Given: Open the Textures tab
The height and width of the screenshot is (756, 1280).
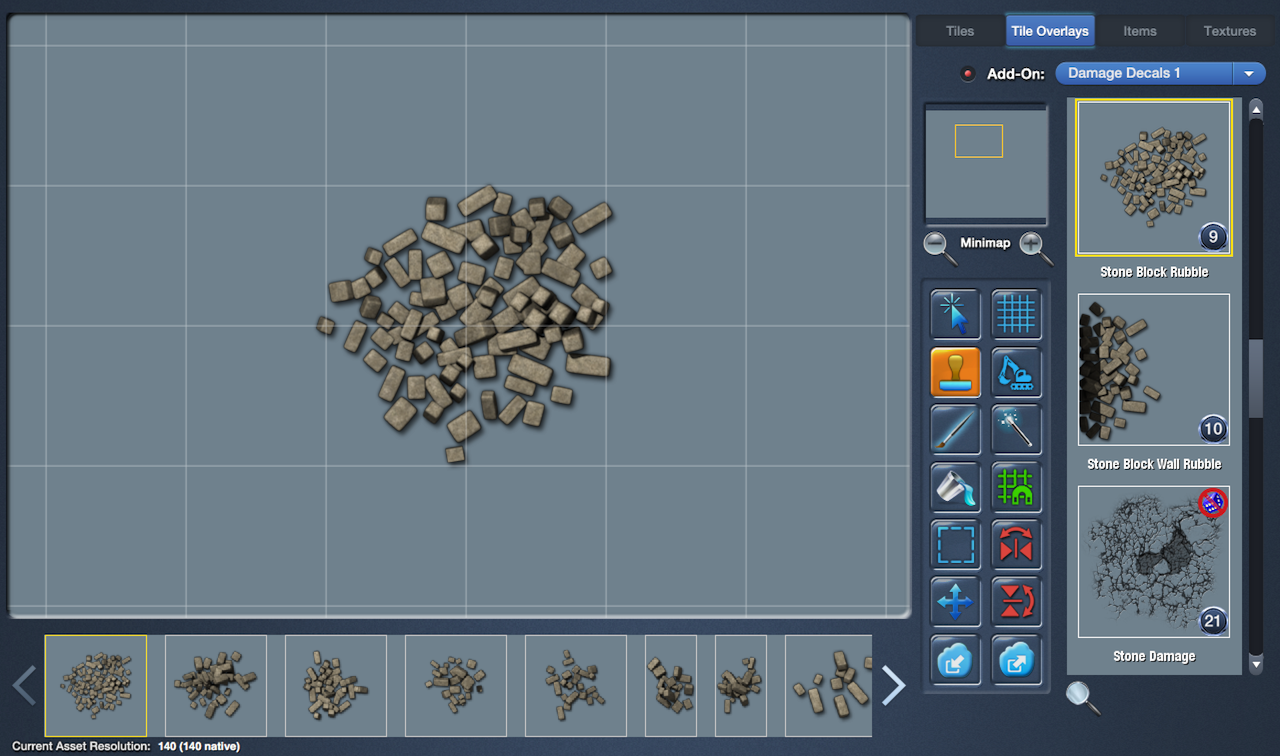Looking at the screenshot, I should click(1229, 31).
